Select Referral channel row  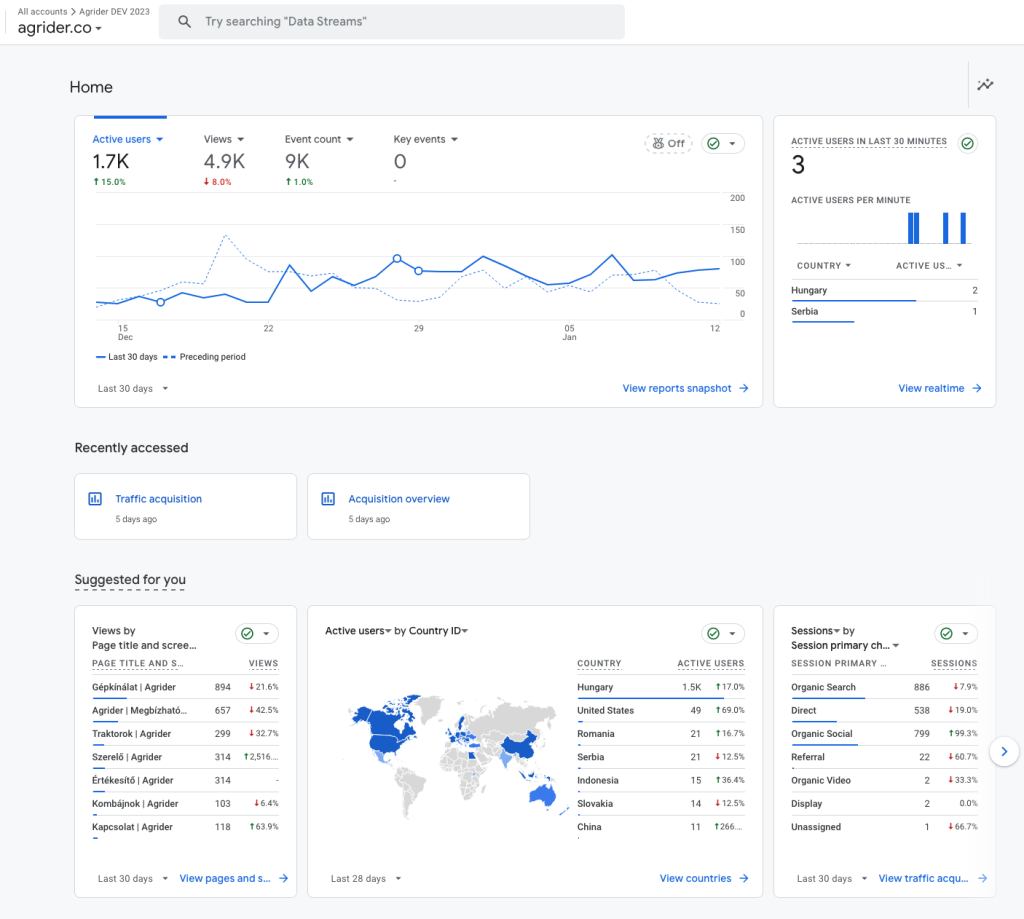tap(884, 757)
